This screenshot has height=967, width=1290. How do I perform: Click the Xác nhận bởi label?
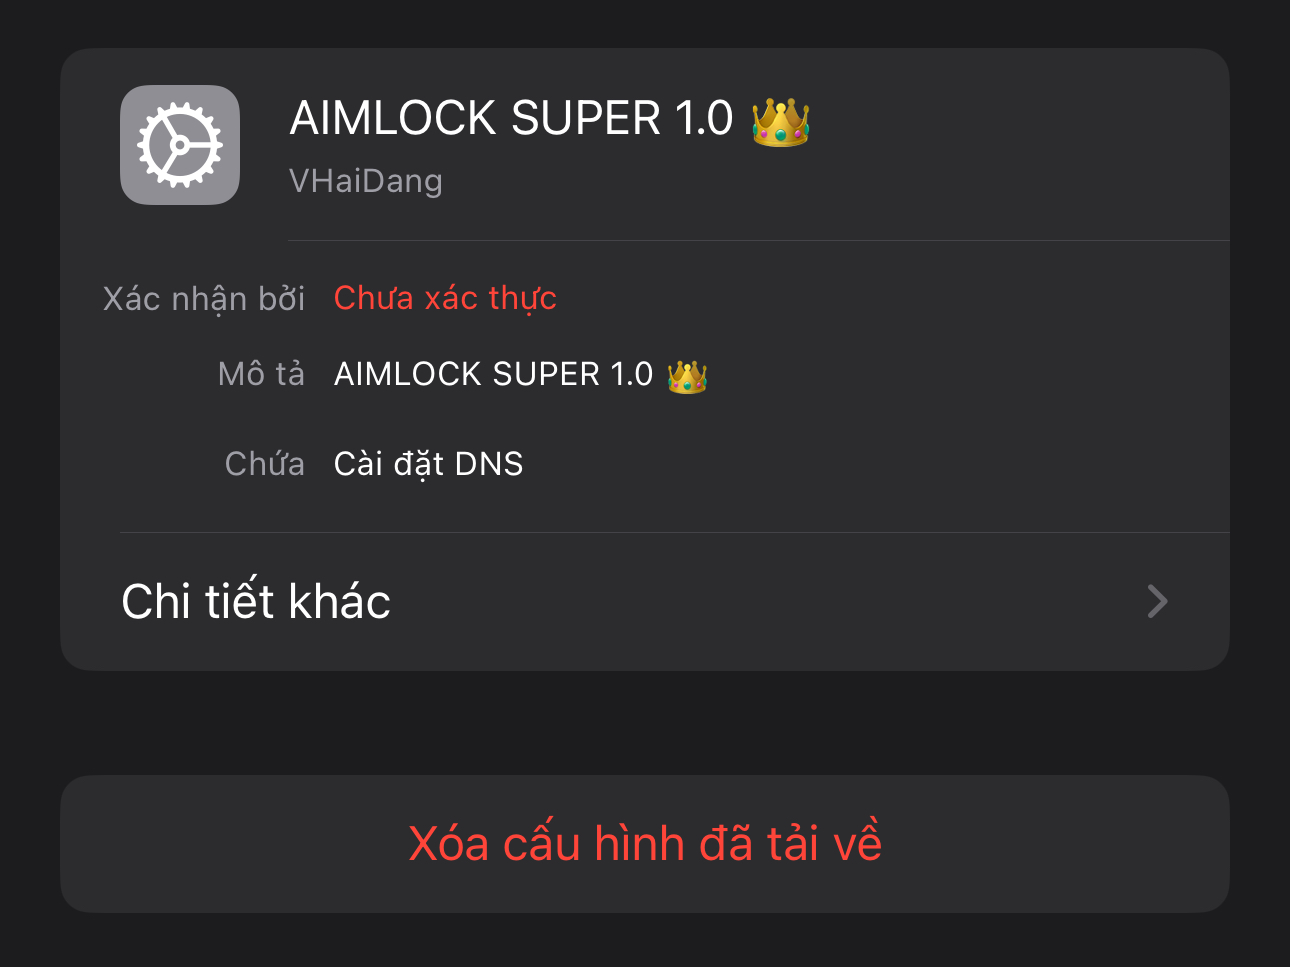click(204, 299)
